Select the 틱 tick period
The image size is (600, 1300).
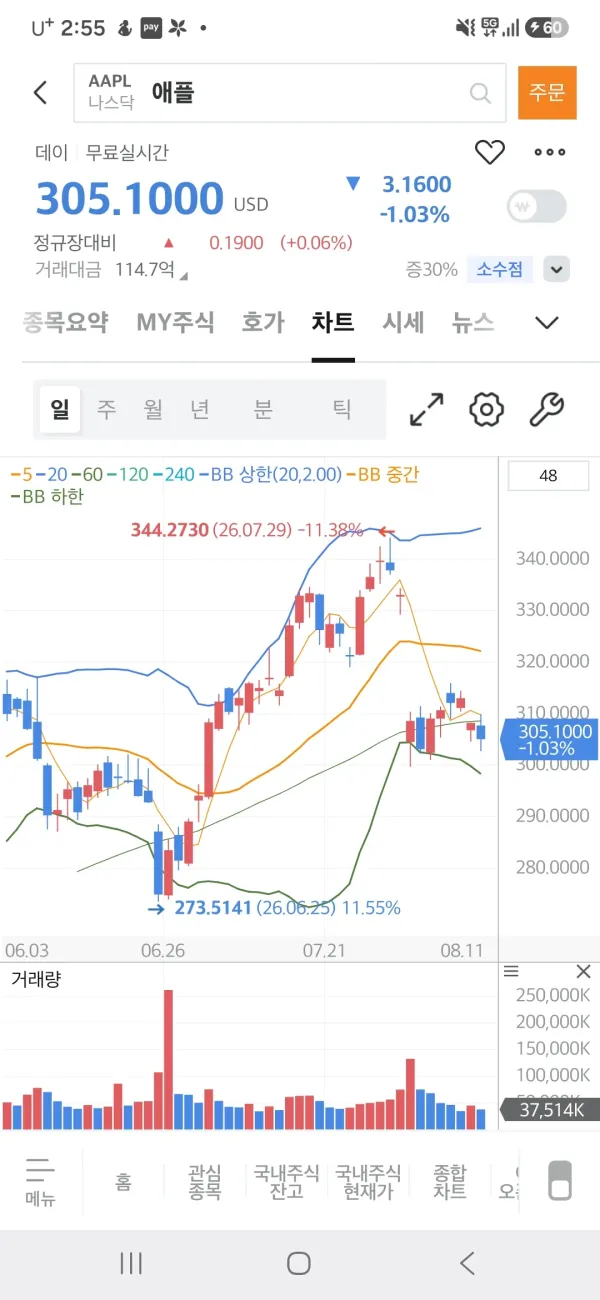tap(342, 409)
